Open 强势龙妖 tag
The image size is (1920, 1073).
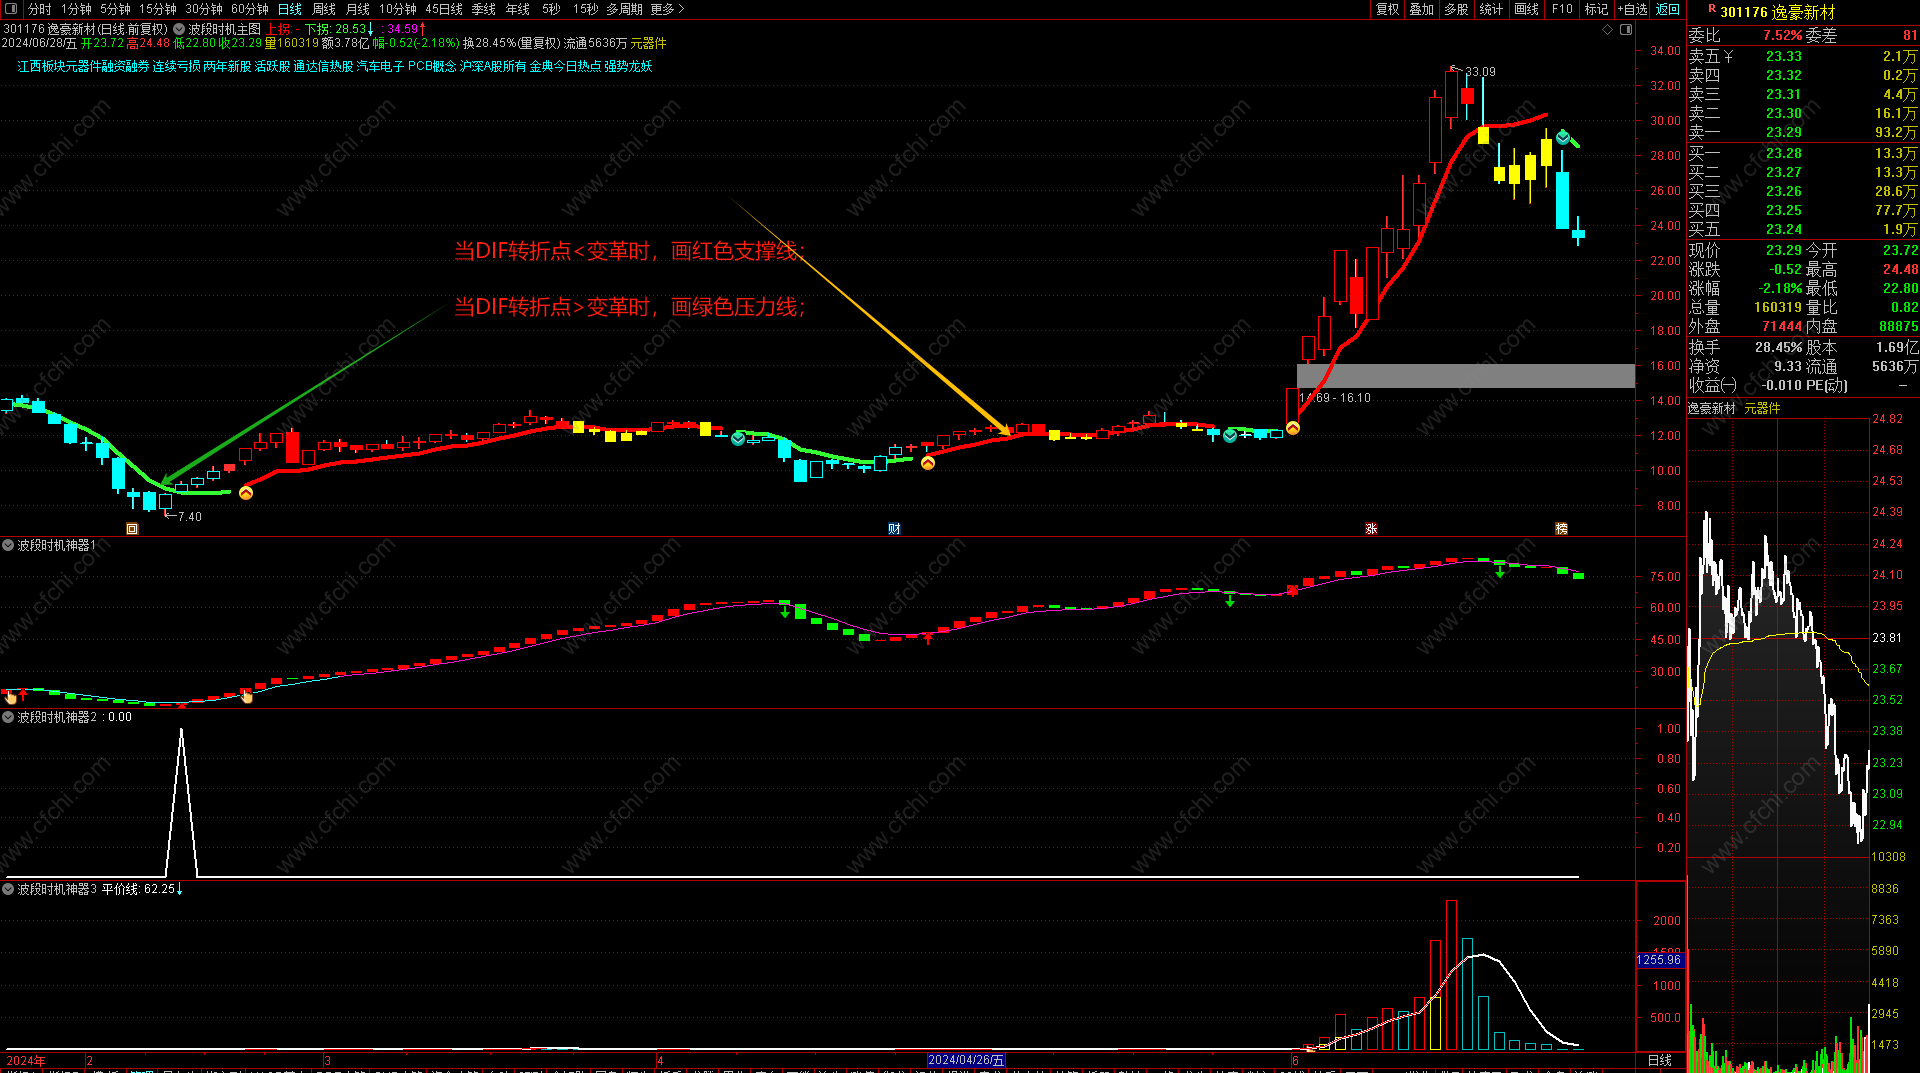click(x=628, y=67)
